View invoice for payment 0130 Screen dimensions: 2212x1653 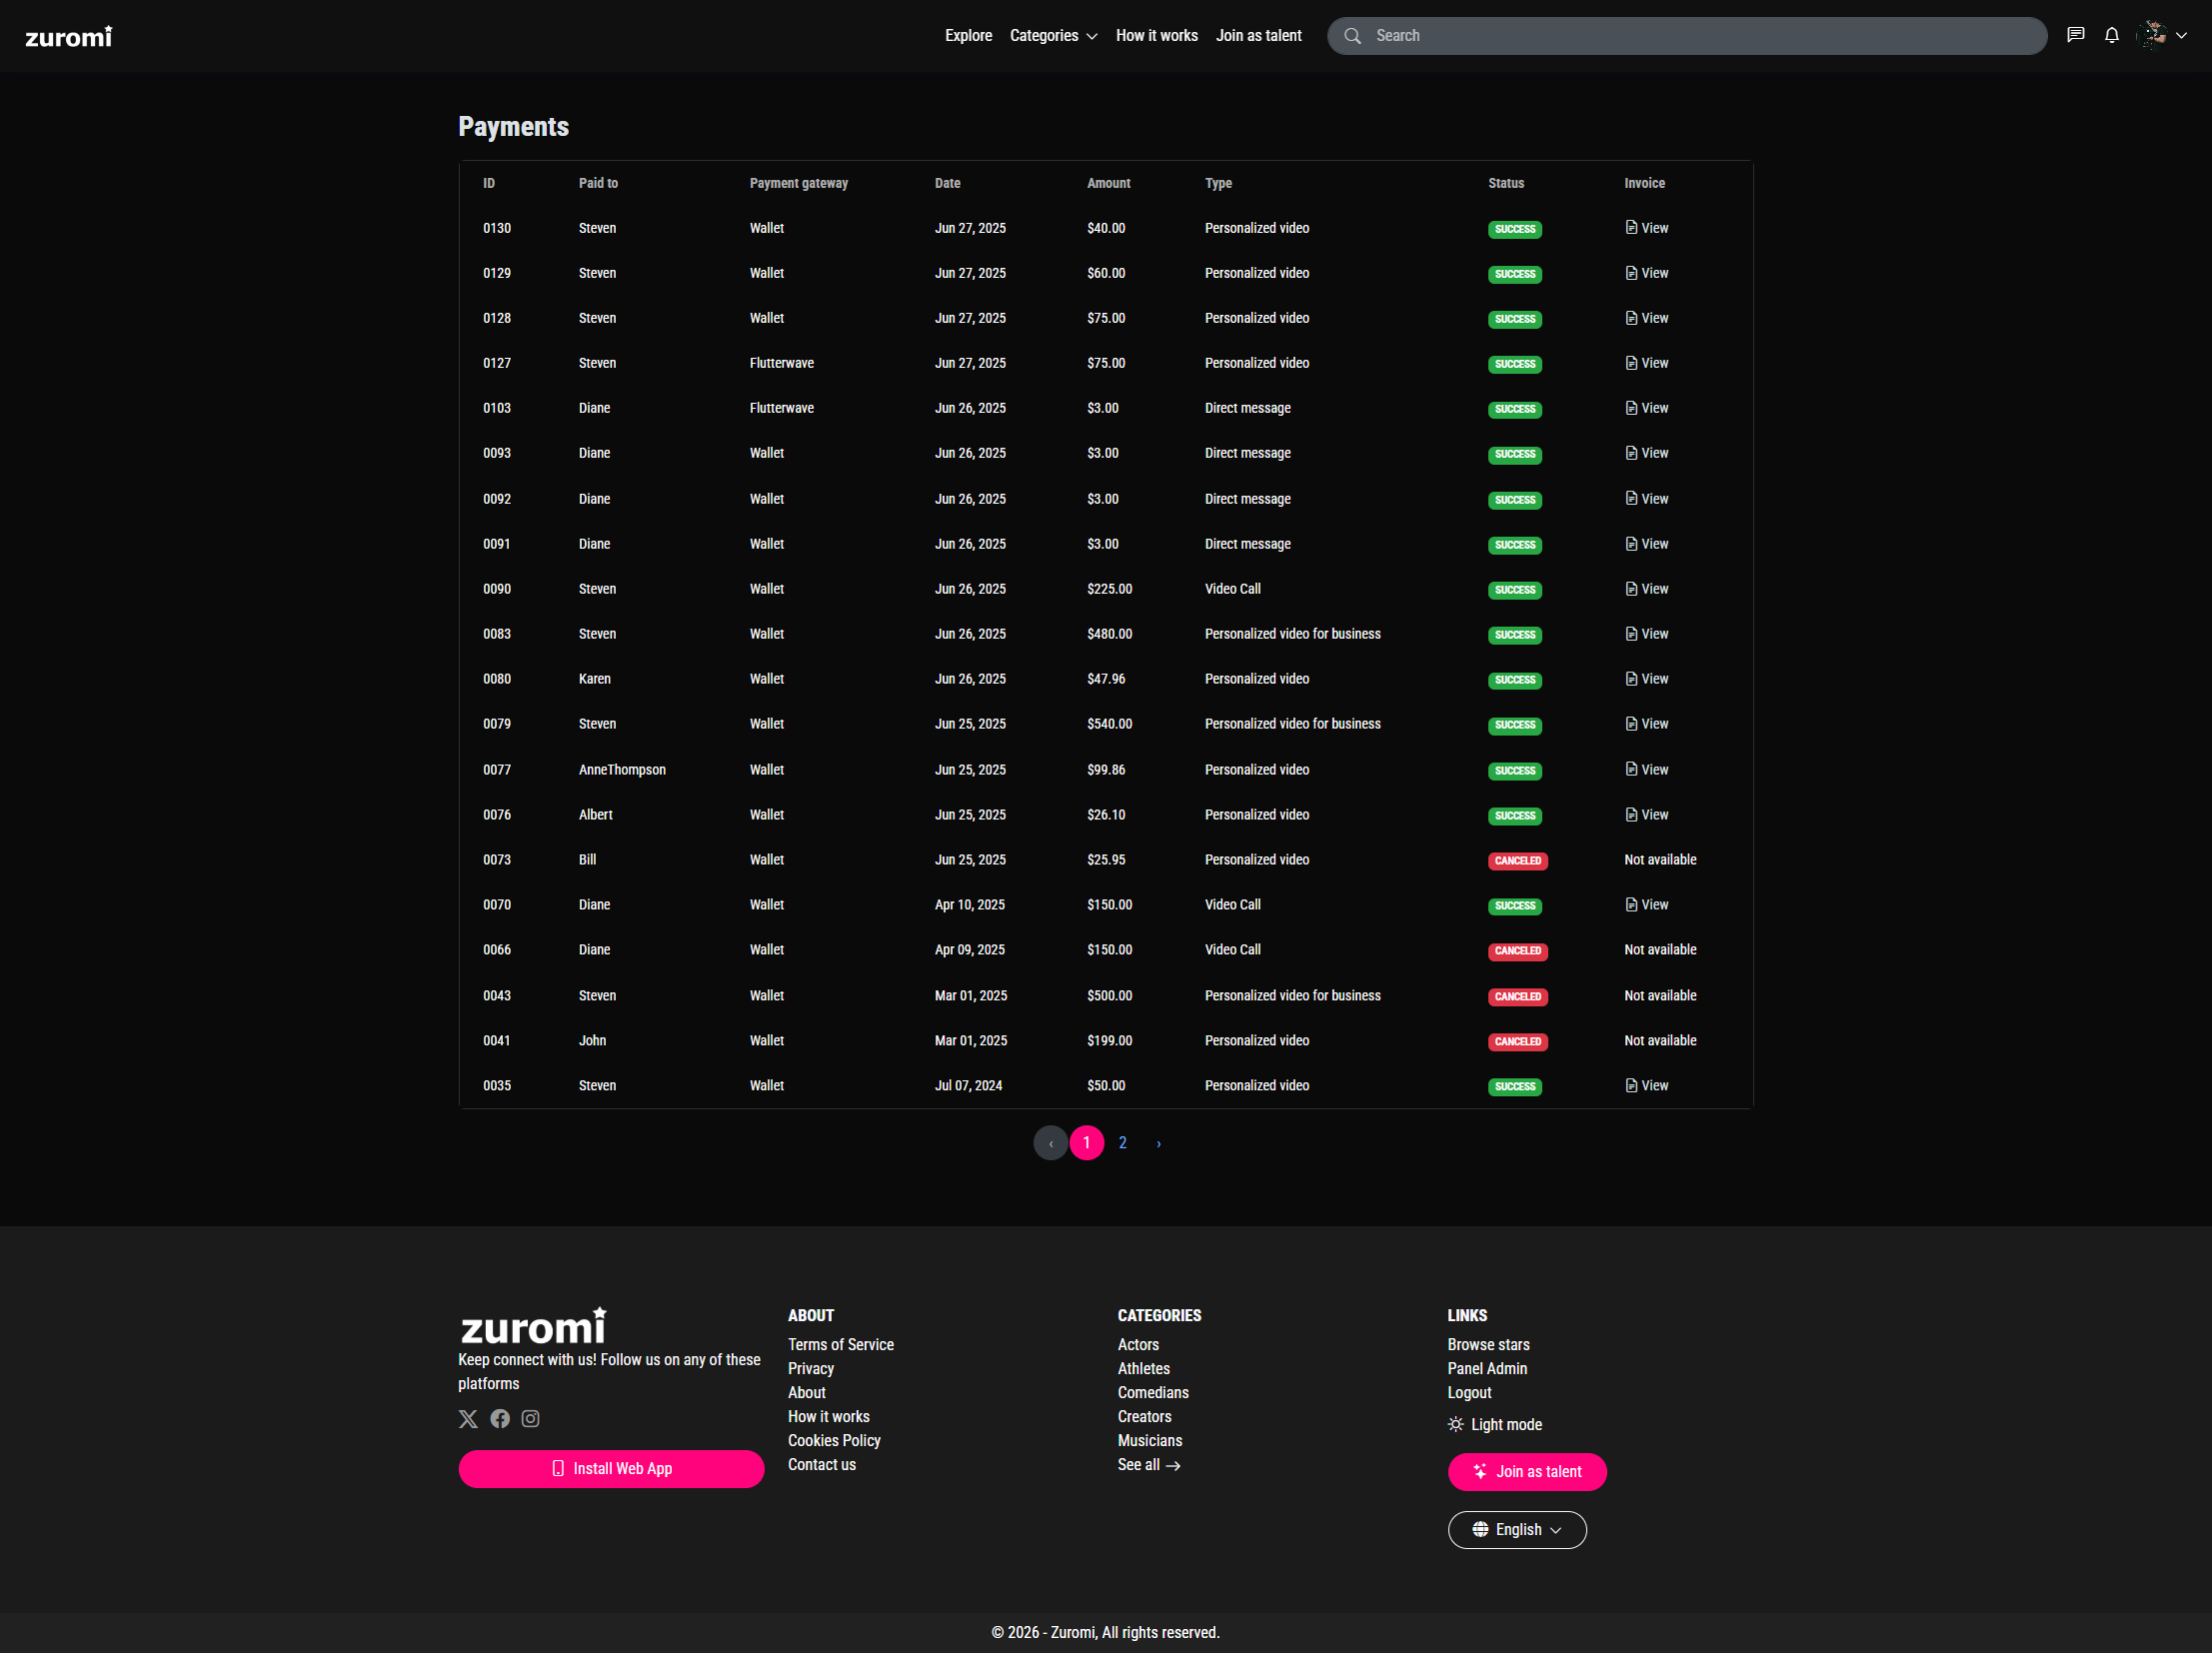point(1646,228)
